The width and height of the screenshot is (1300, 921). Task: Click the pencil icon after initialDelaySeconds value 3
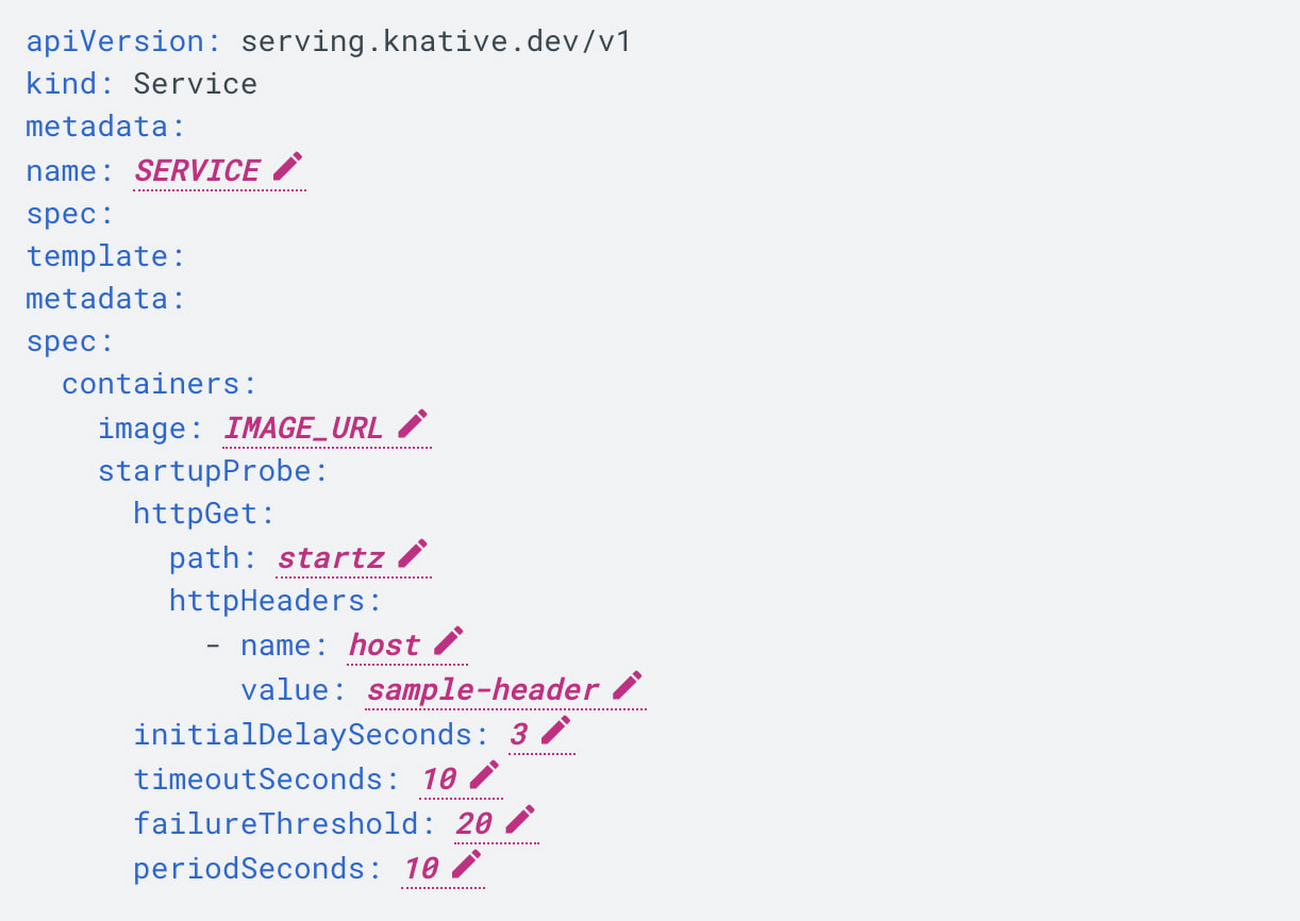click(555, 730)
